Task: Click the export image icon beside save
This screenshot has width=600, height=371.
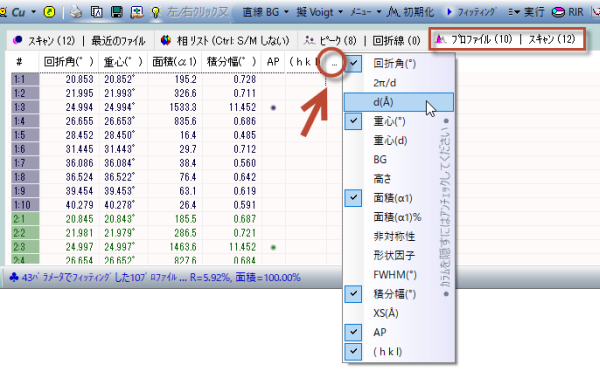Action: click(x=137, y=12)
